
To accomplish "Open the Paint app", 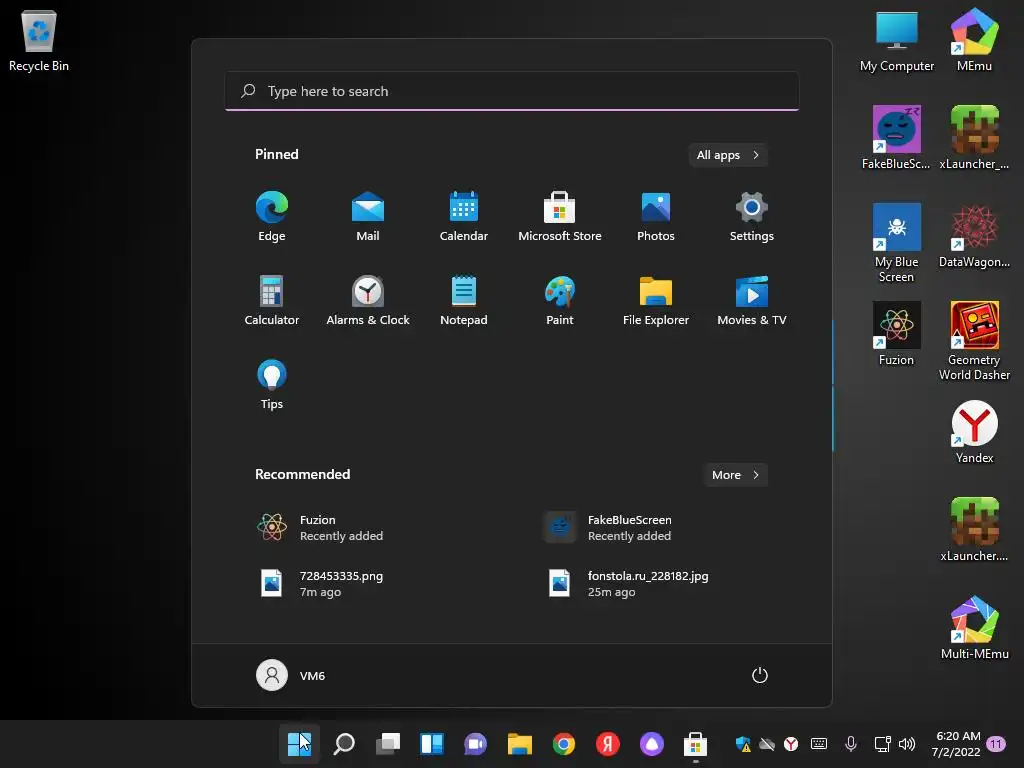I will click(x=560, y=300).
